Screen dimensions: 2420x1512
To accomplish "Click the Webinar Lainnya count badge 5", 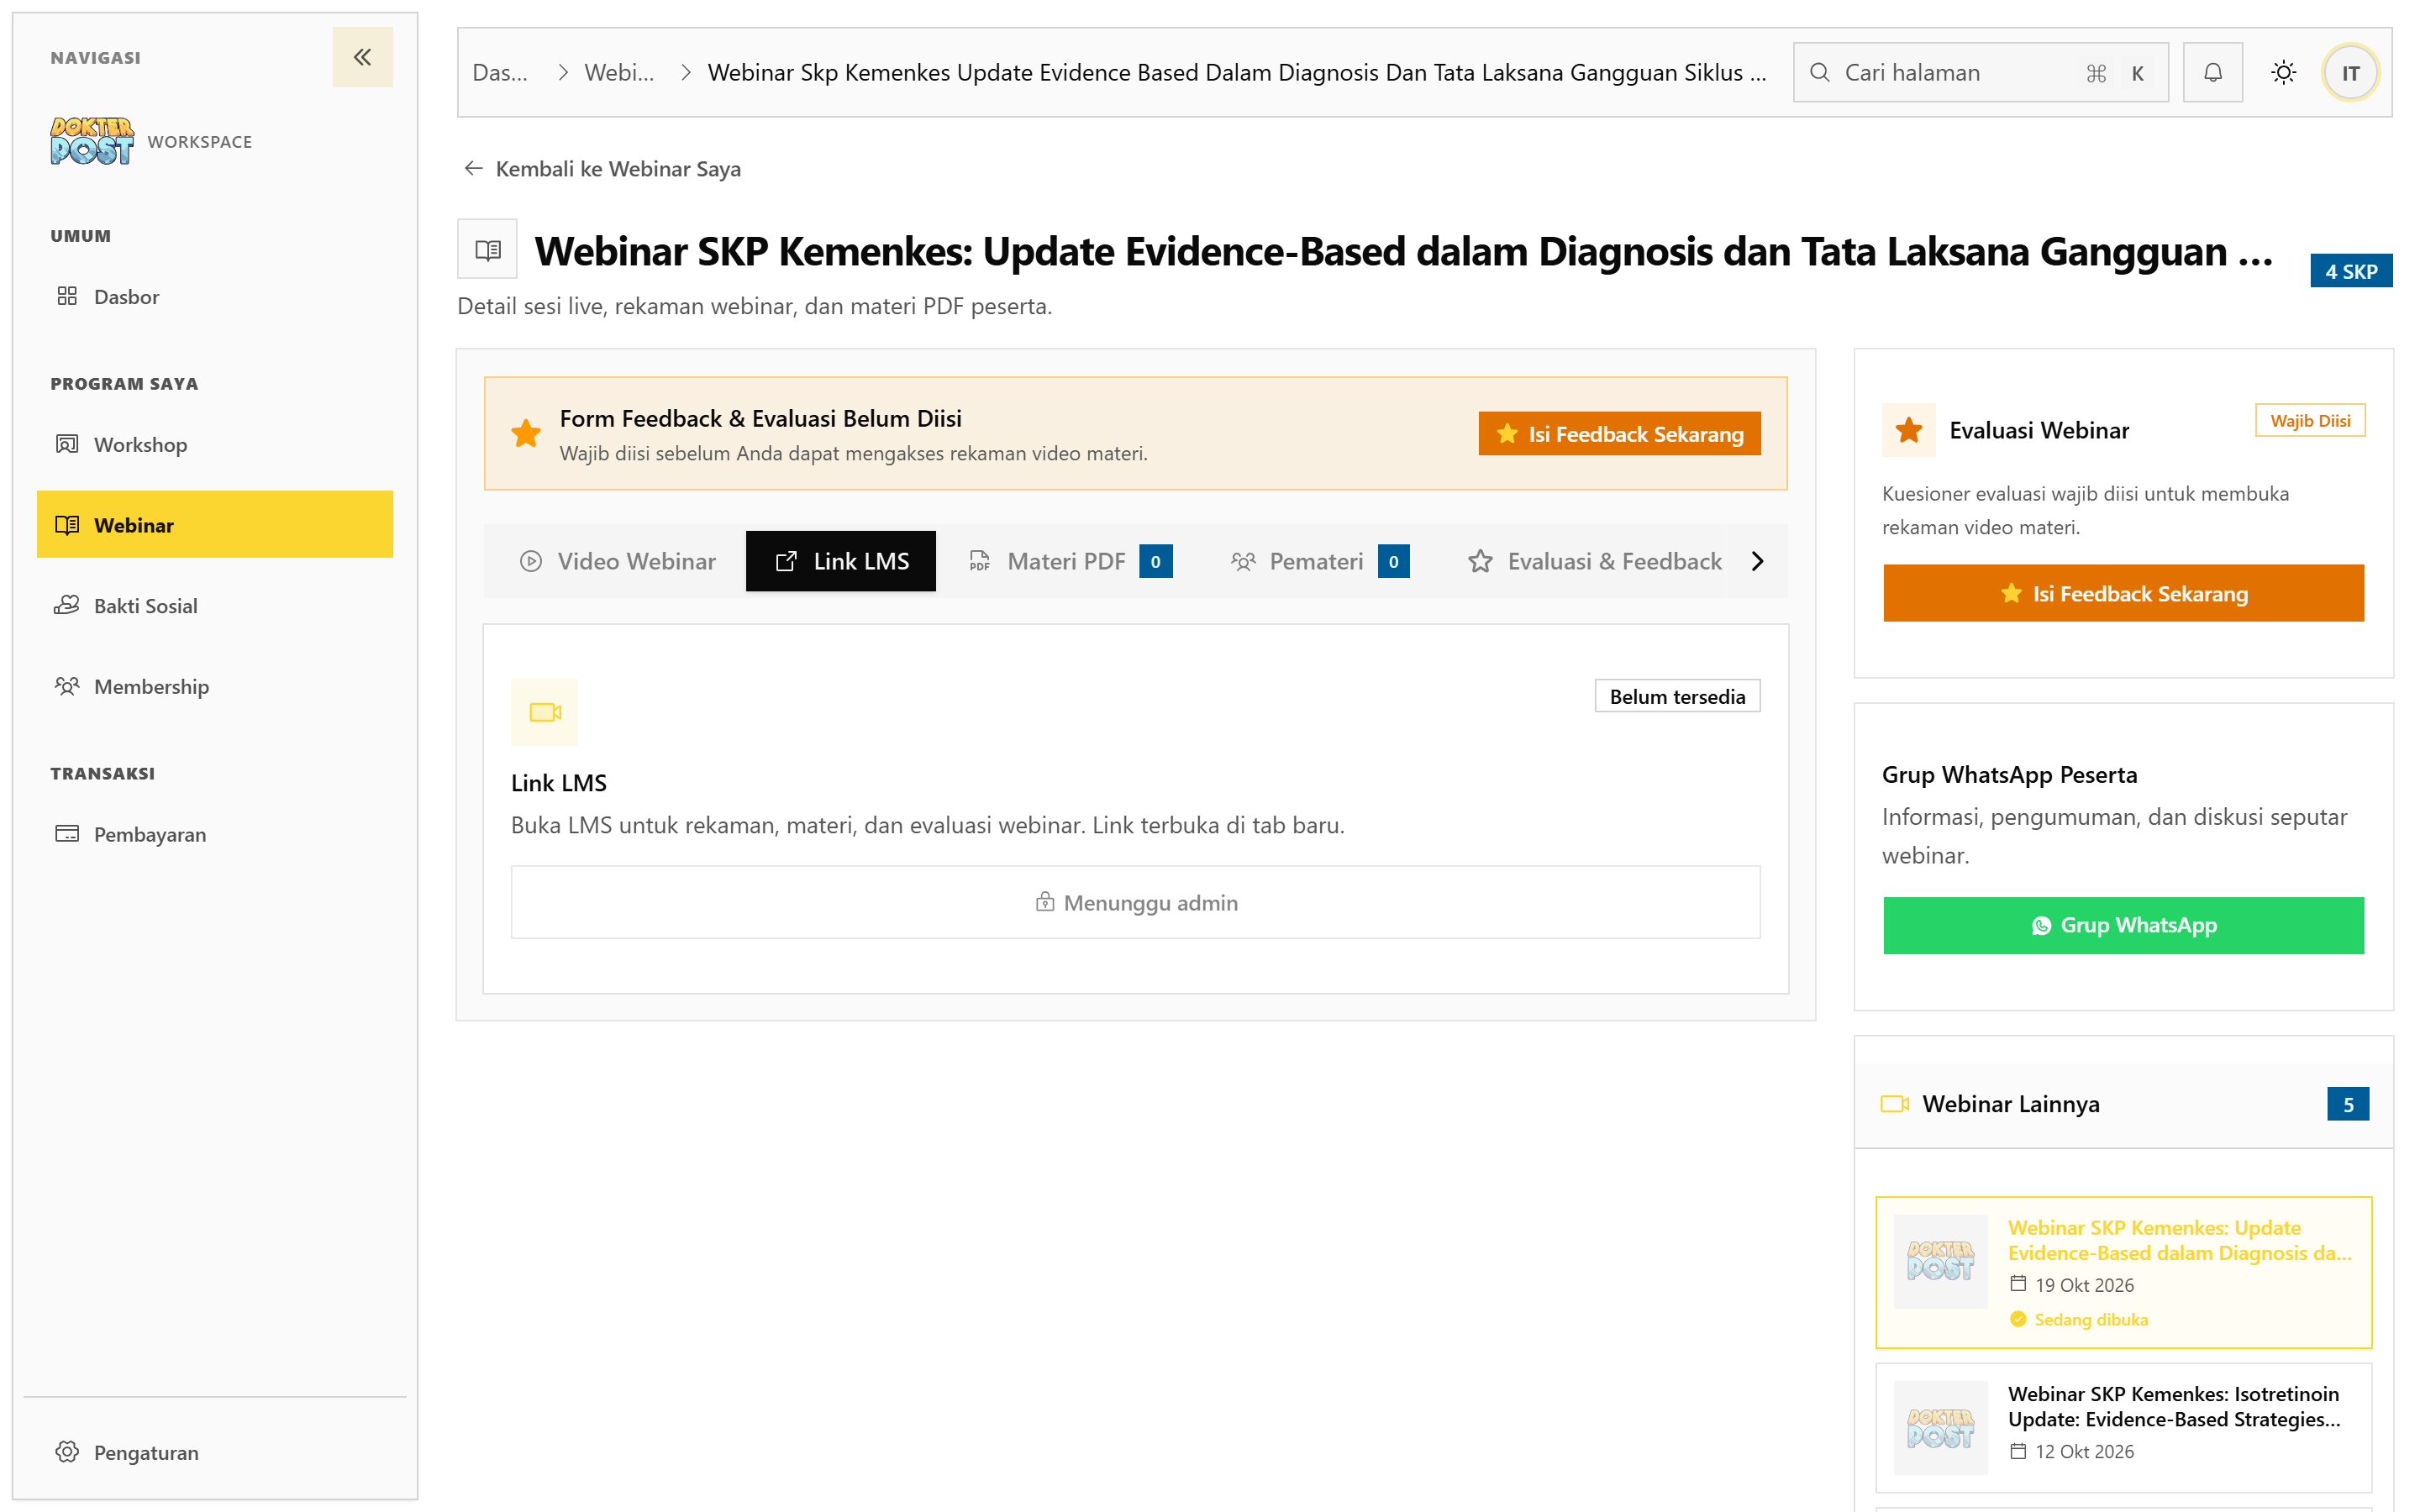I will [x=2347, y=1104].
